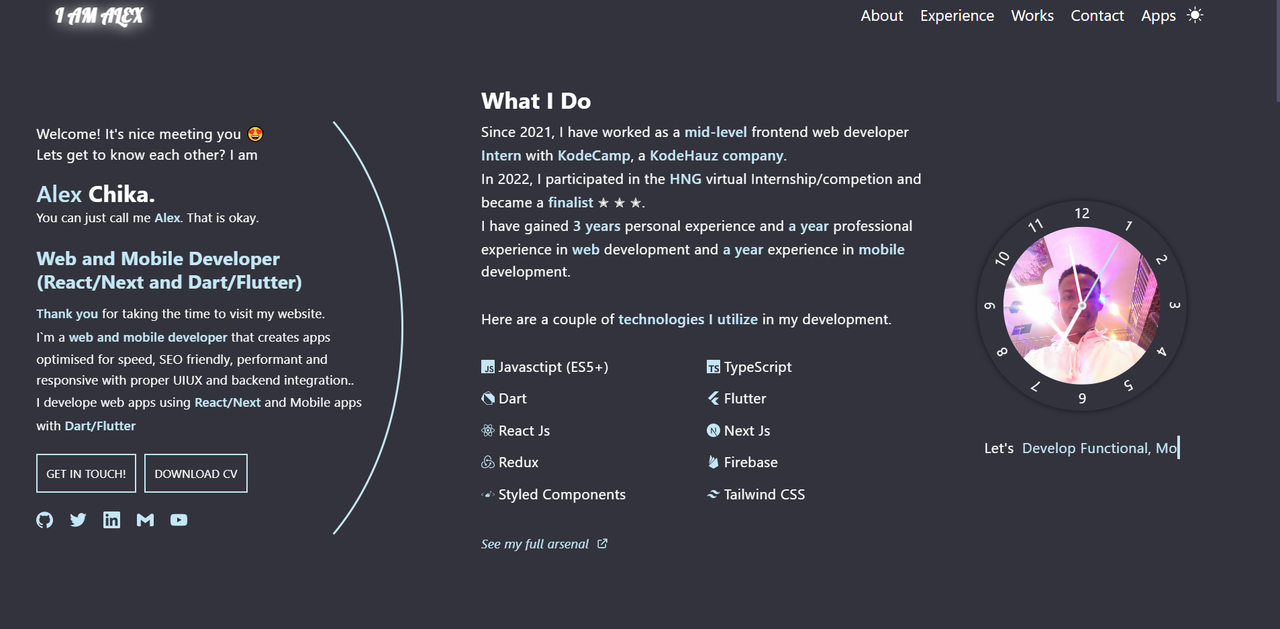This screenshot has width=1280, height=629.
Task: Click external-link icon beside See my full arsenal
Action: pyautogui.click(x=602, y=544)
